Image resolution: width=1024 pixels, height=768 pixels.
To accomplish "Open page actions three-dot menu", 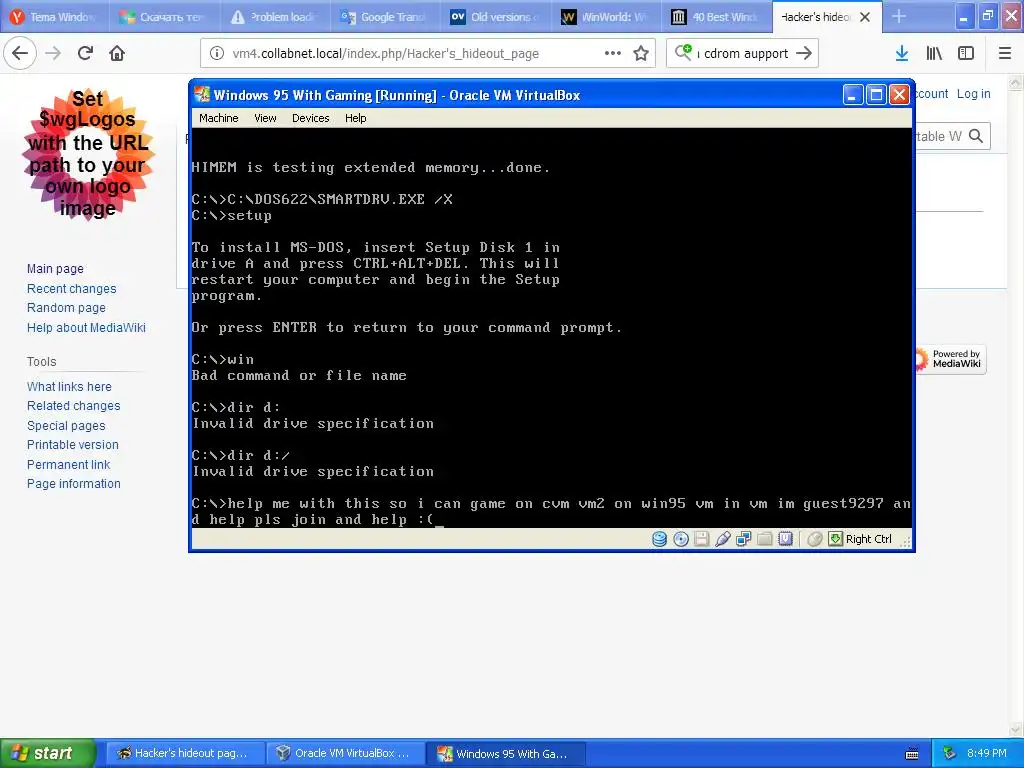I will tap(613, 53).
